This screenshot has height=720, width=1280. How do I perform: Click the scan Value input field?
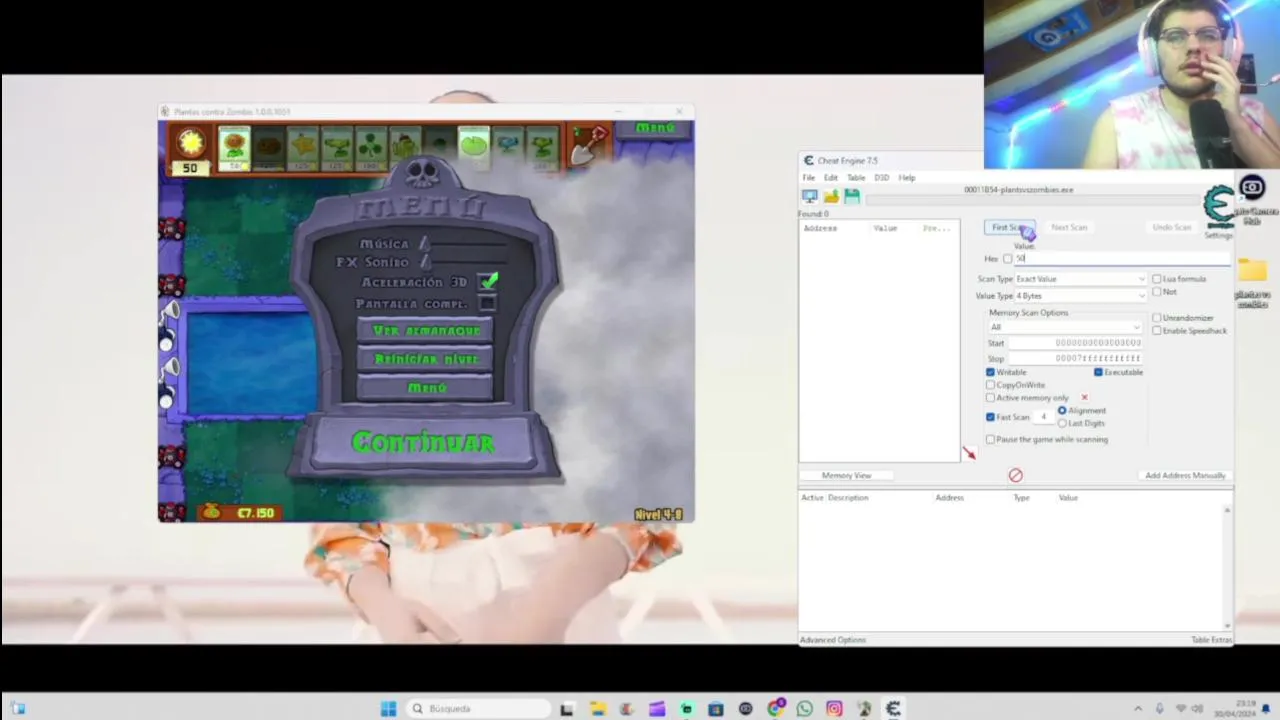(1122, 259)
